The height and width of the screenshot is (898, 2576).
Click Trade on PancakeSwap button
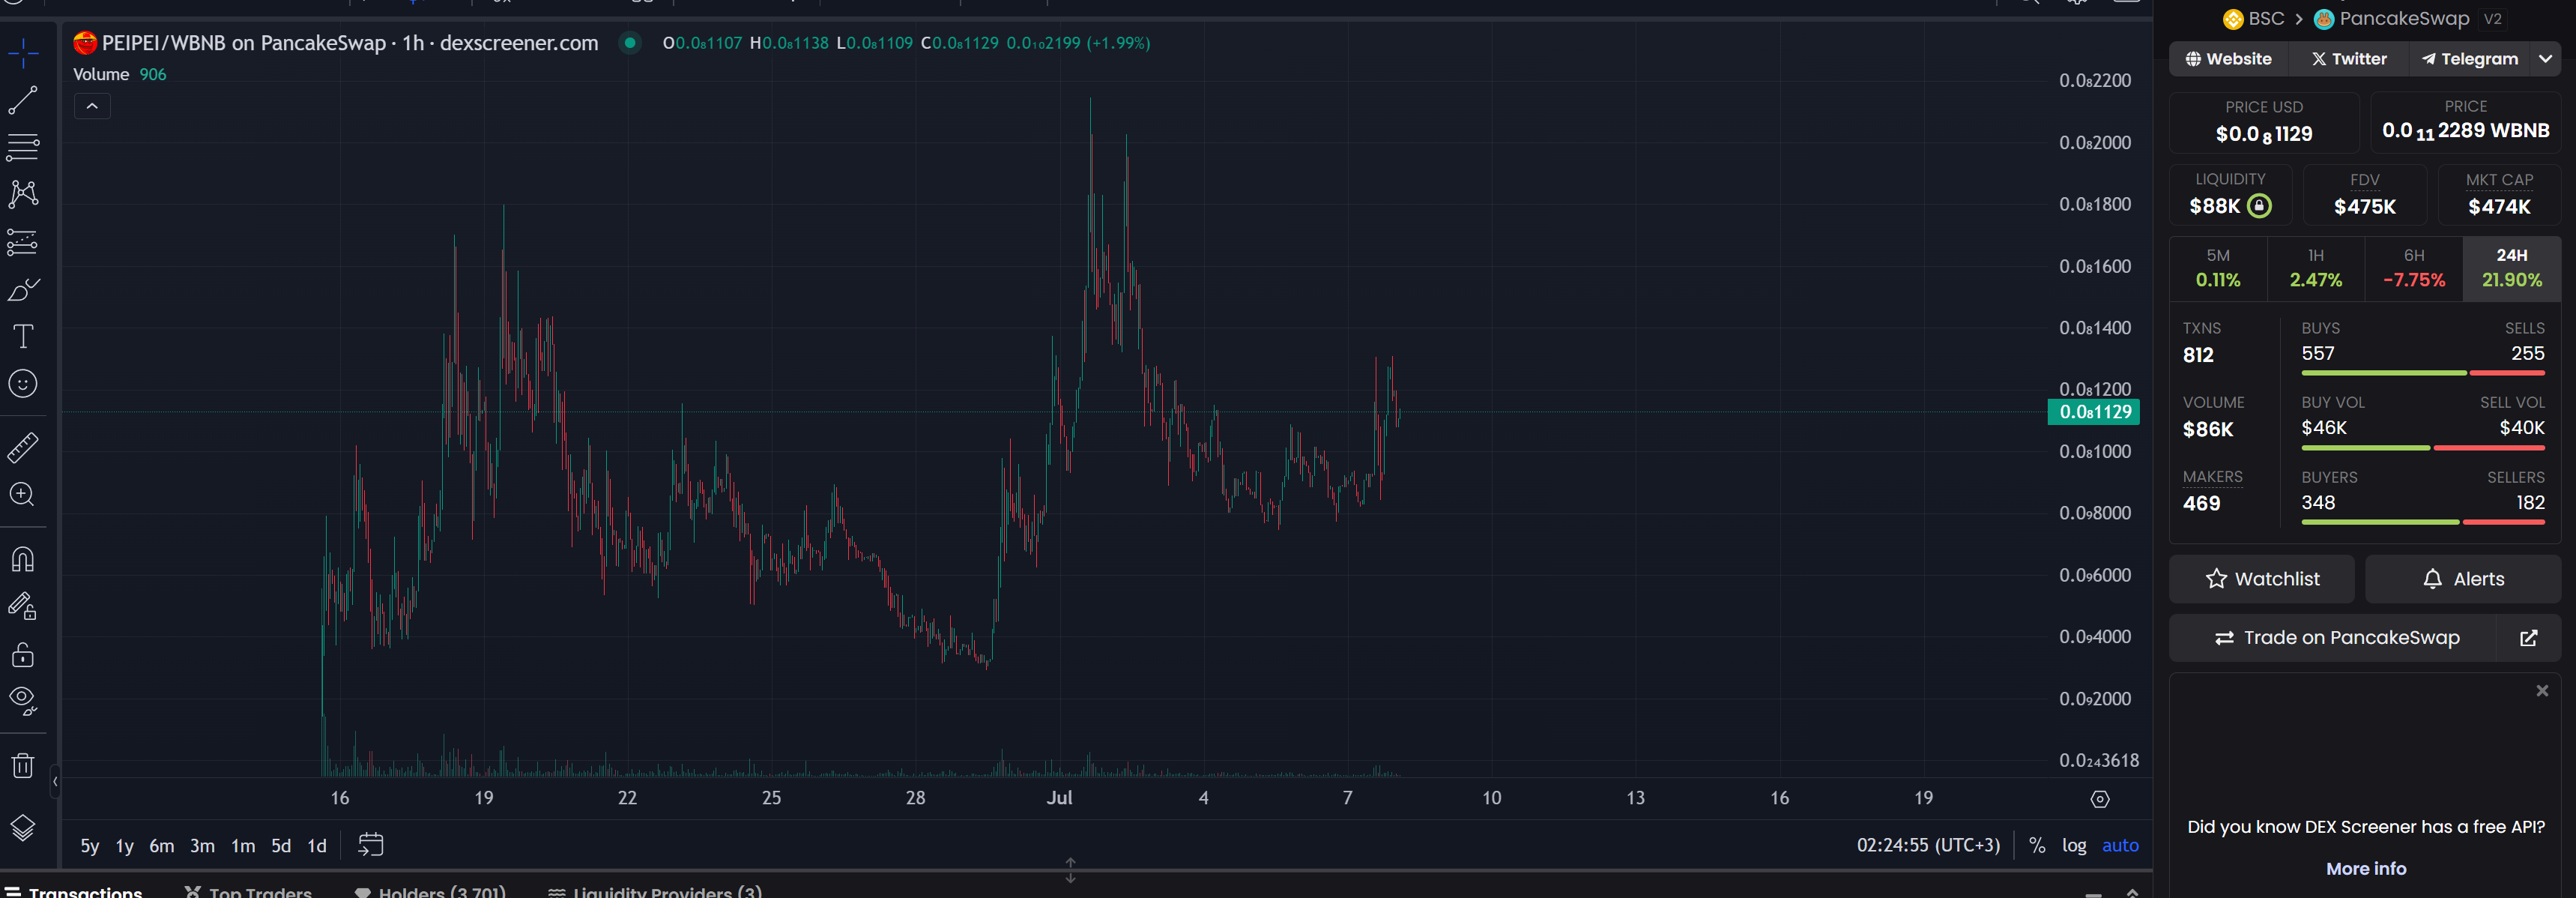pyautogui.click(x=2335, y=638)
